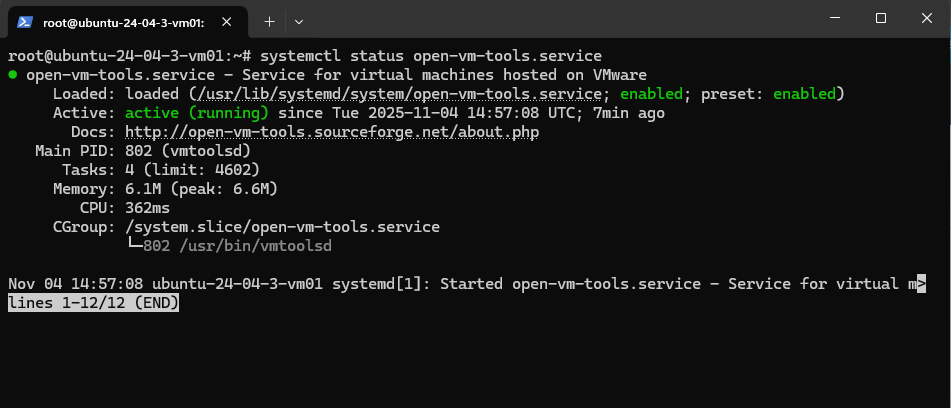Open a new tab with the plus button
This screenshot has width=951, height=408.
pos(269,20)
